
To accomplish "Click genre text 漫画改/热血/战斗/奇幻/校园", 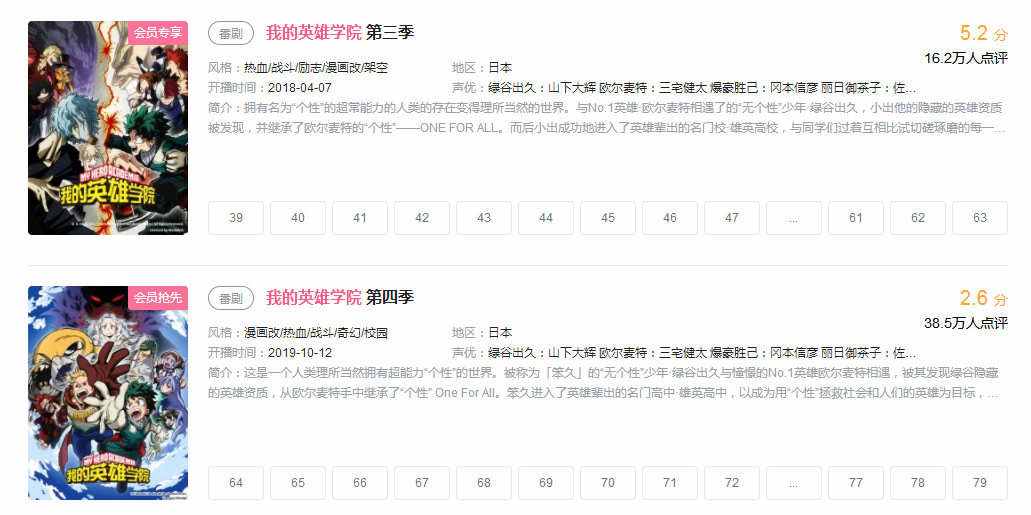I will point(316,333).
